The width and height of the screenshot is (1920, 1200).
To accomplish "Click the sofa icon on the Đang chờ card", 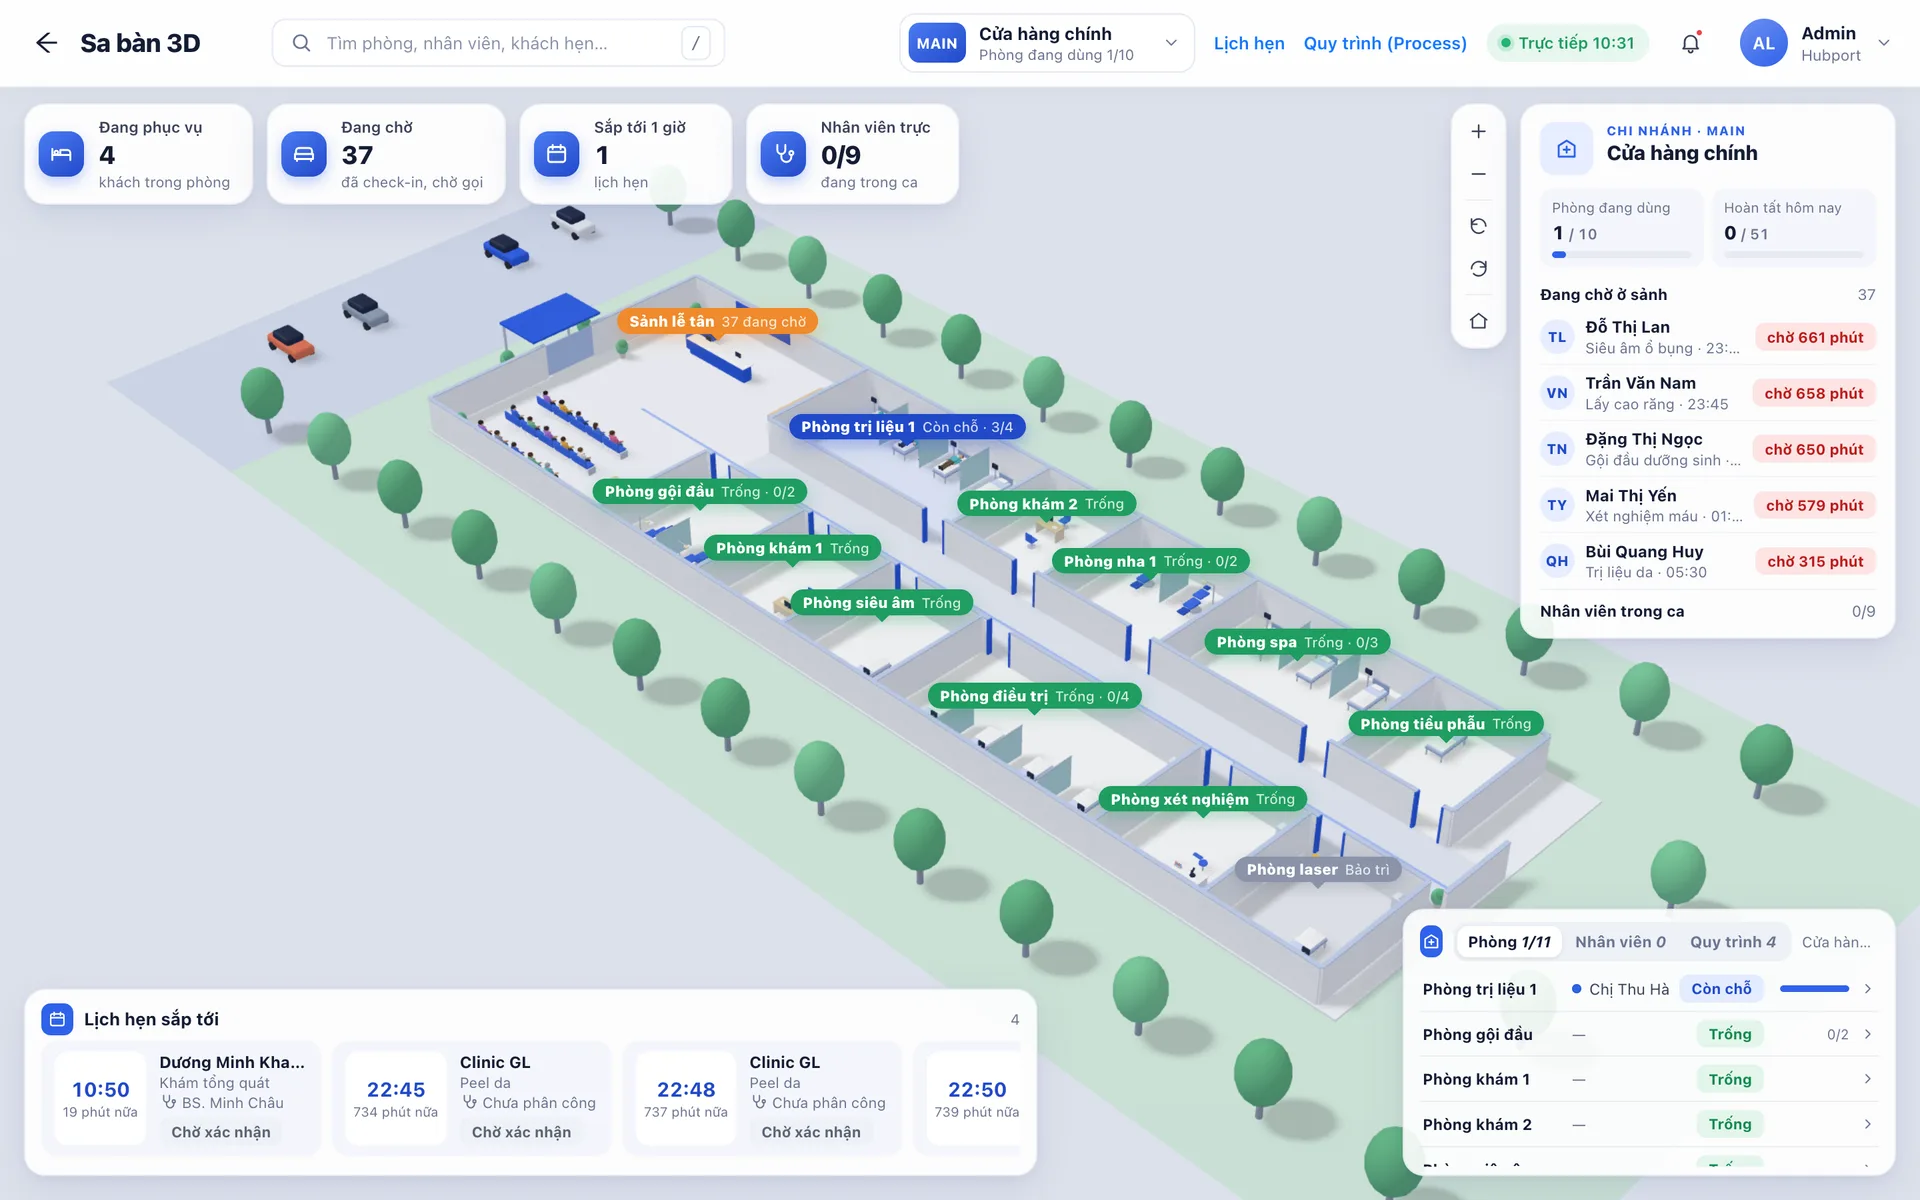I will [304, 154].
